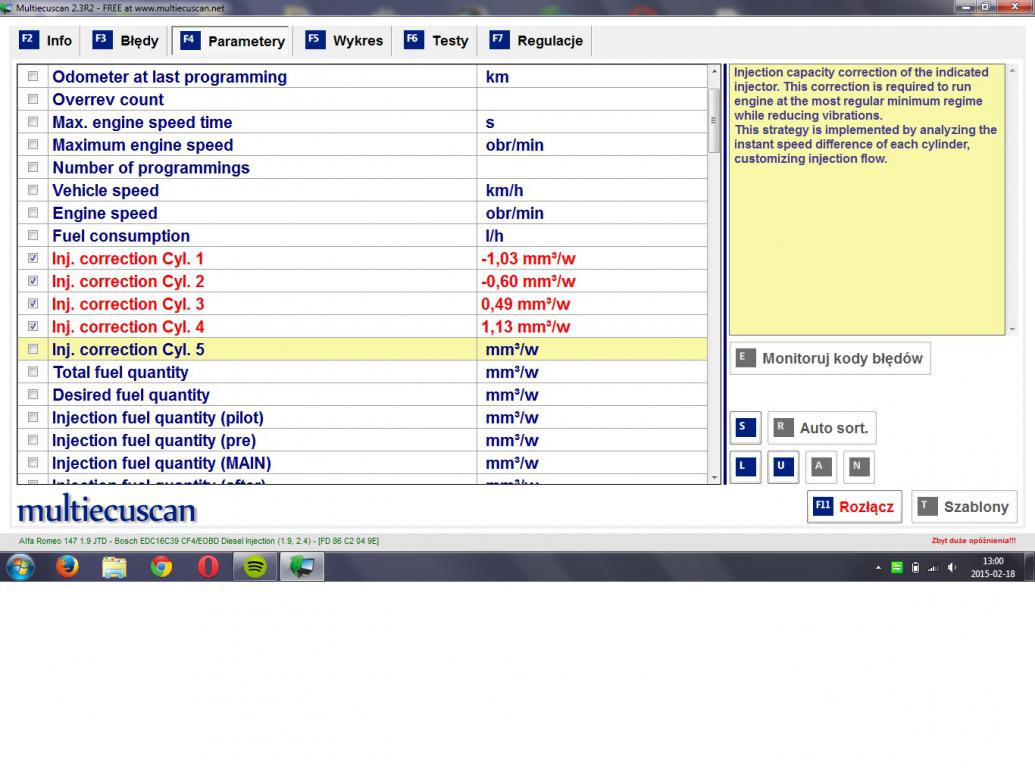Show hidden system tray icons

878,567
